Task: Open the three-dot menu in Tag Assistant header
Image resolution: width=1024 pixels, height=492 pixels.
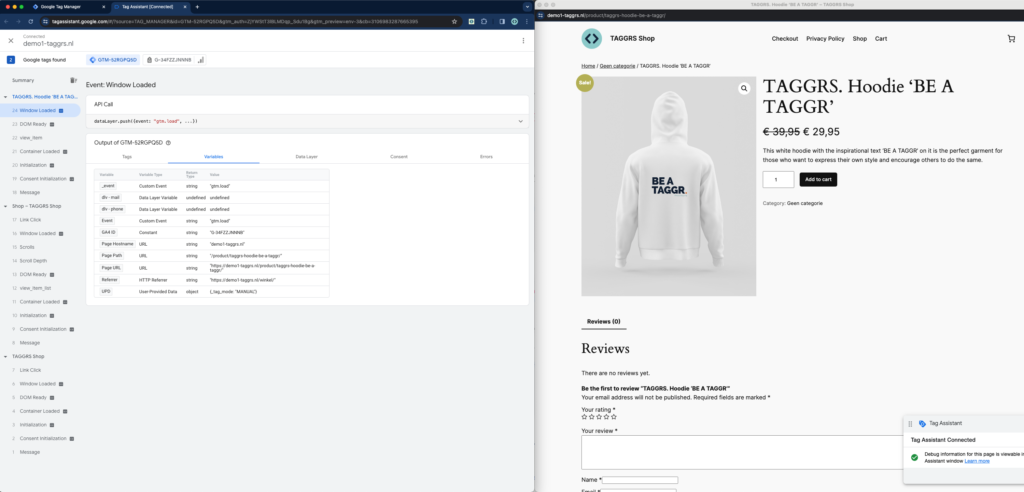Action: (523, 41)
